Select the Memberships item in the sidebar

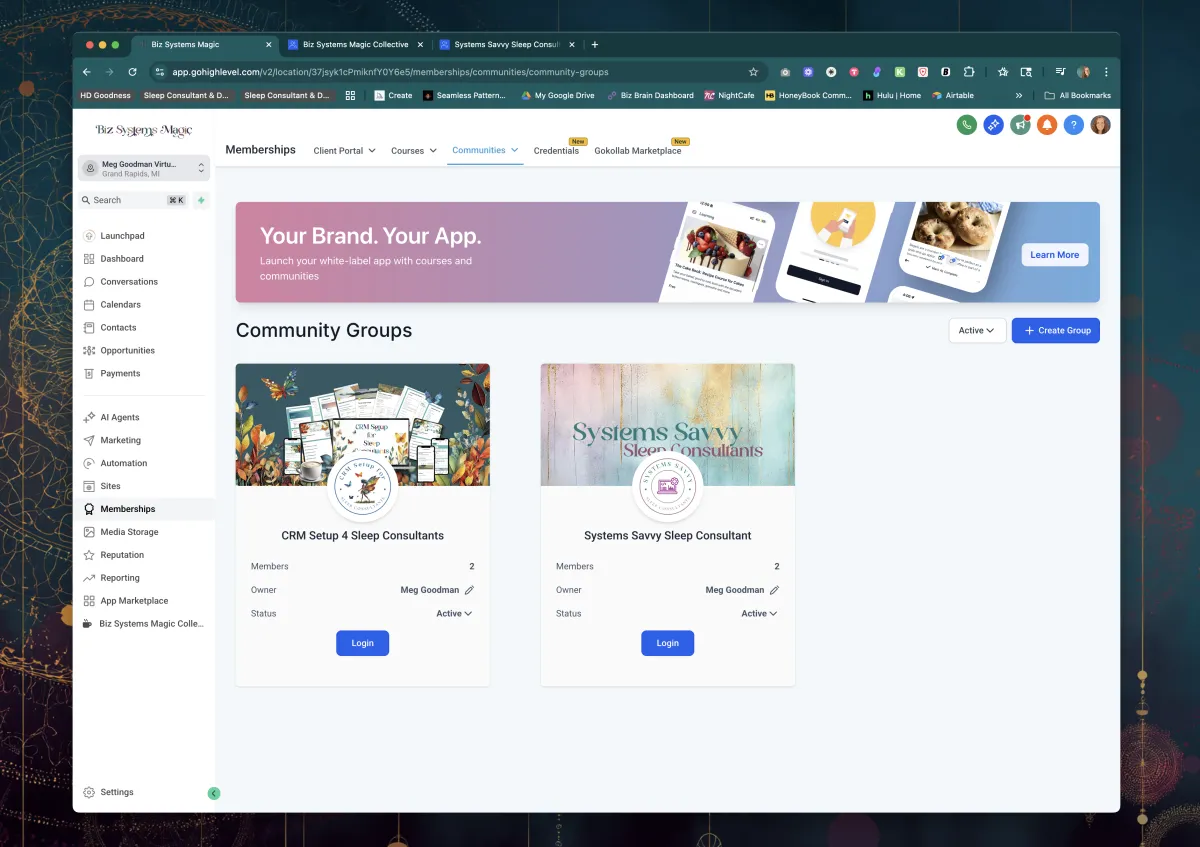144,509
